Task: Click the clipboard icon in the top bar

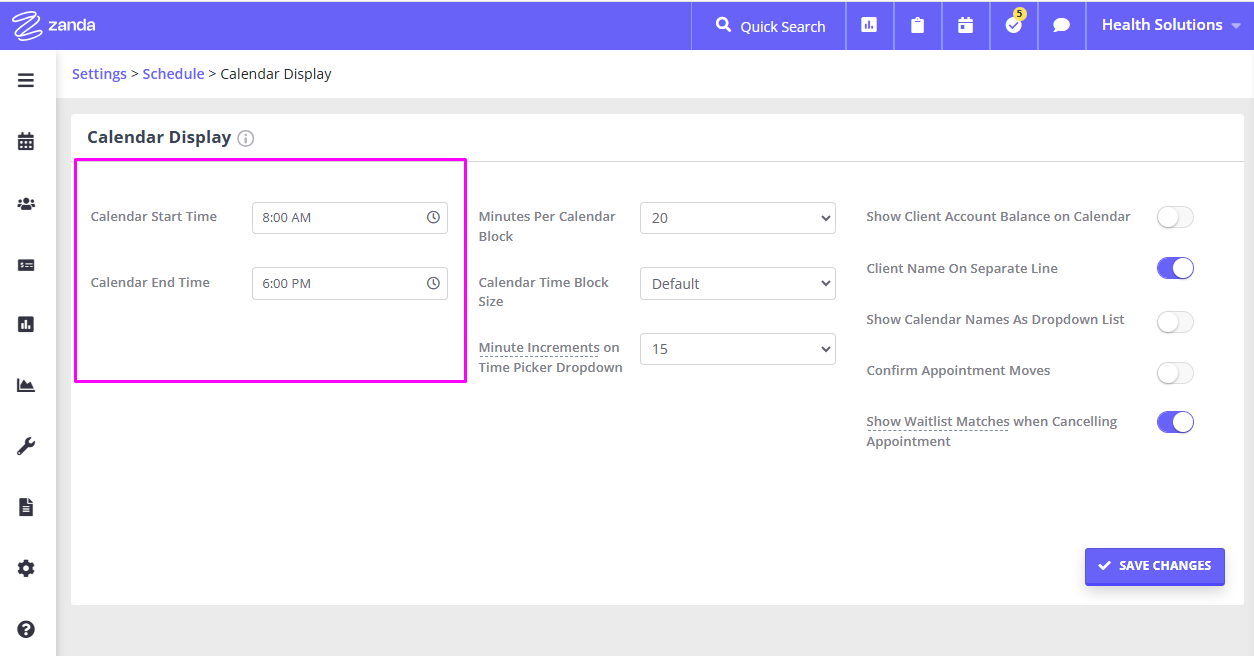Action: 917,25
